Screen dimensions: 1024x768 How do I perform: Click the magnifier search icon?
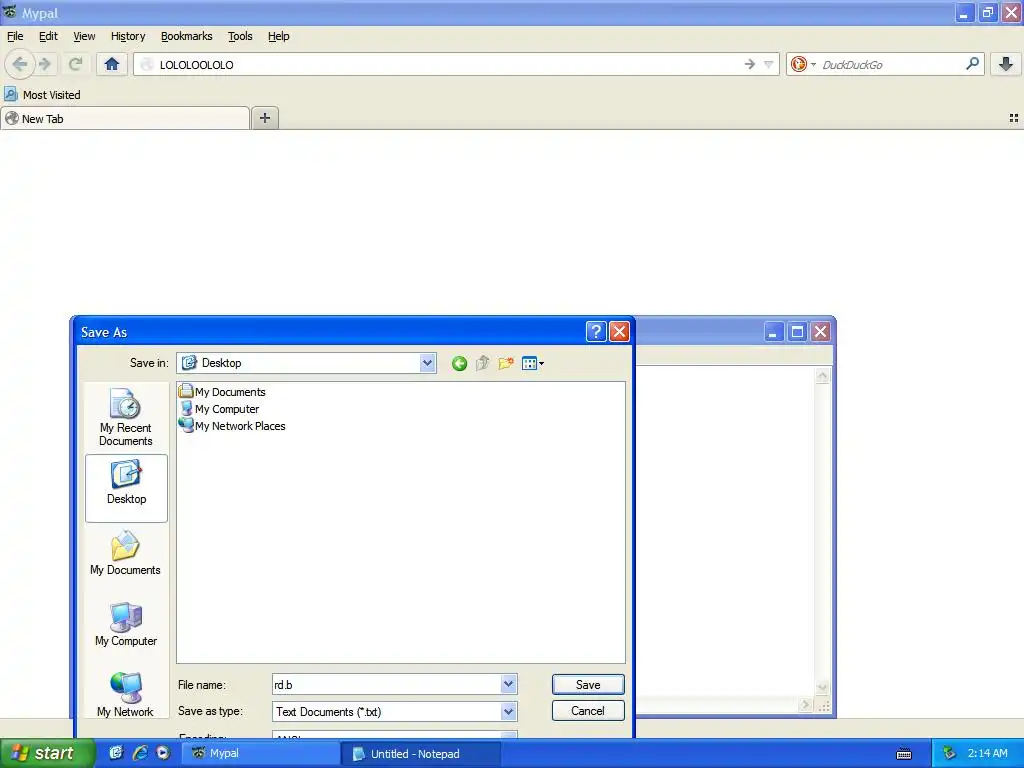click(x=972, y=64)
